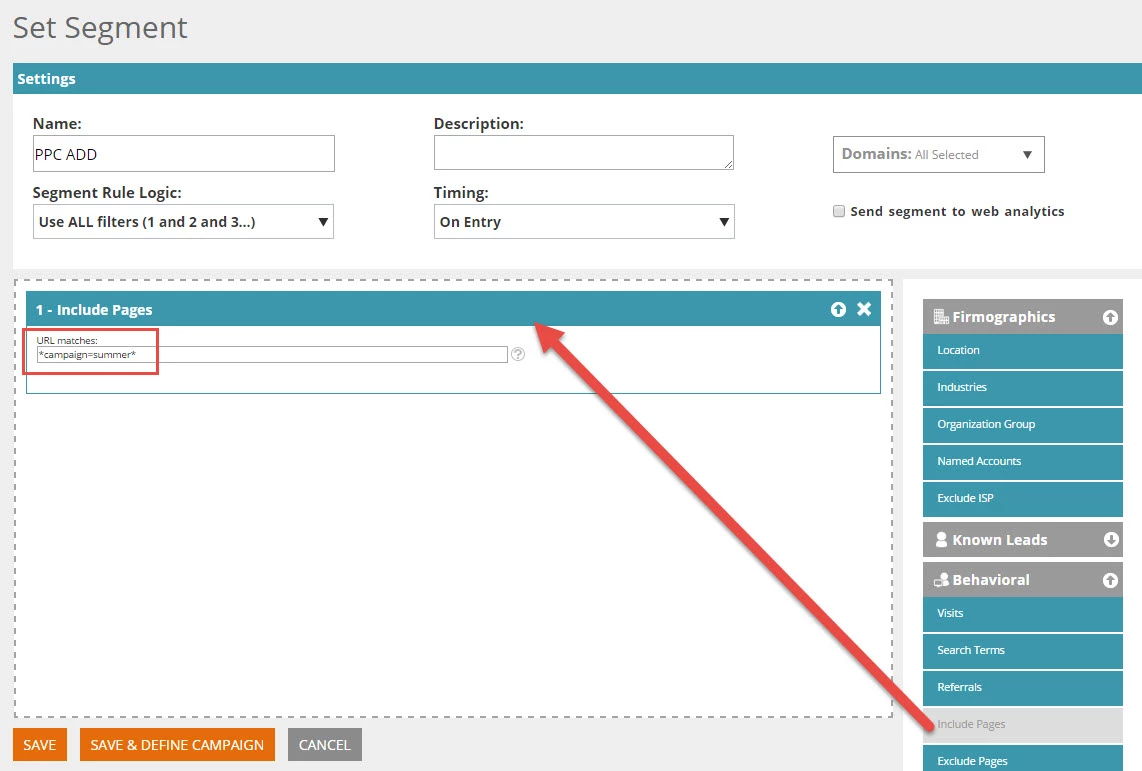This screenshot has width=1142, height=771.
Task: Click the Name field containing PPC ADD
Action: click(184, 154)
